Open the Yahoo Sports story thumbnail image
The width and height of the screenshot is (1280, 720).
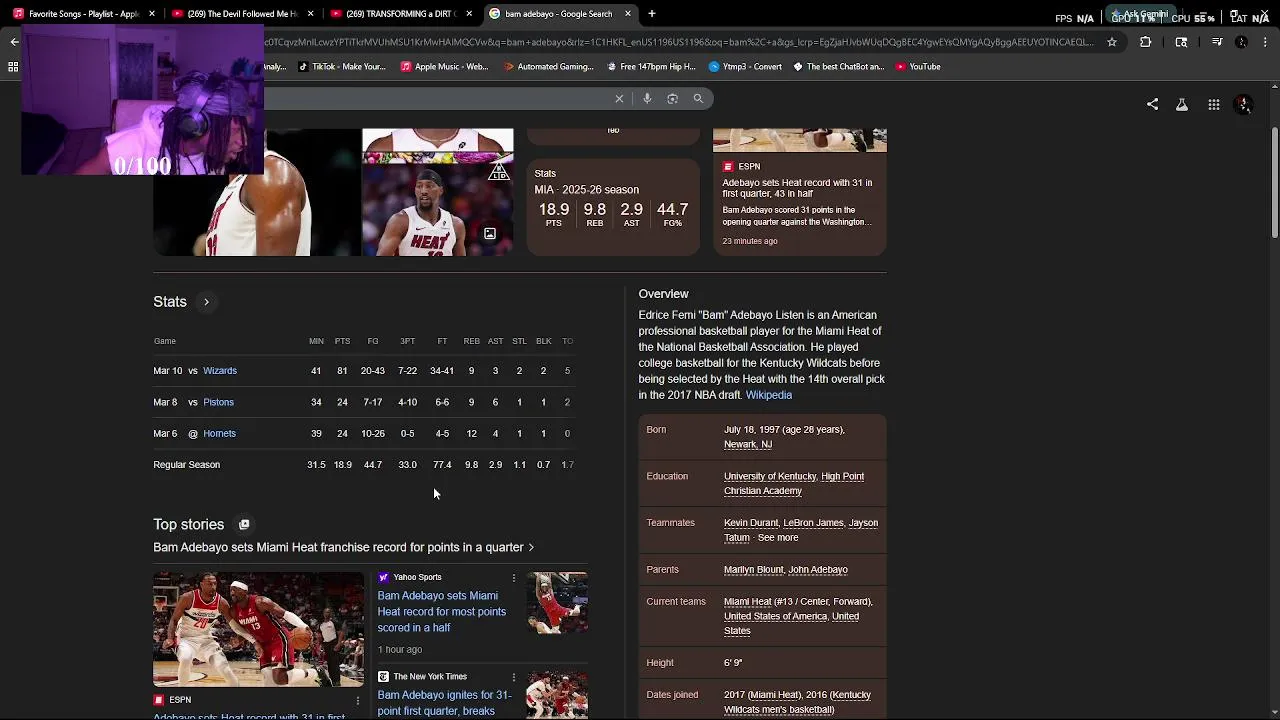[557, 603]
